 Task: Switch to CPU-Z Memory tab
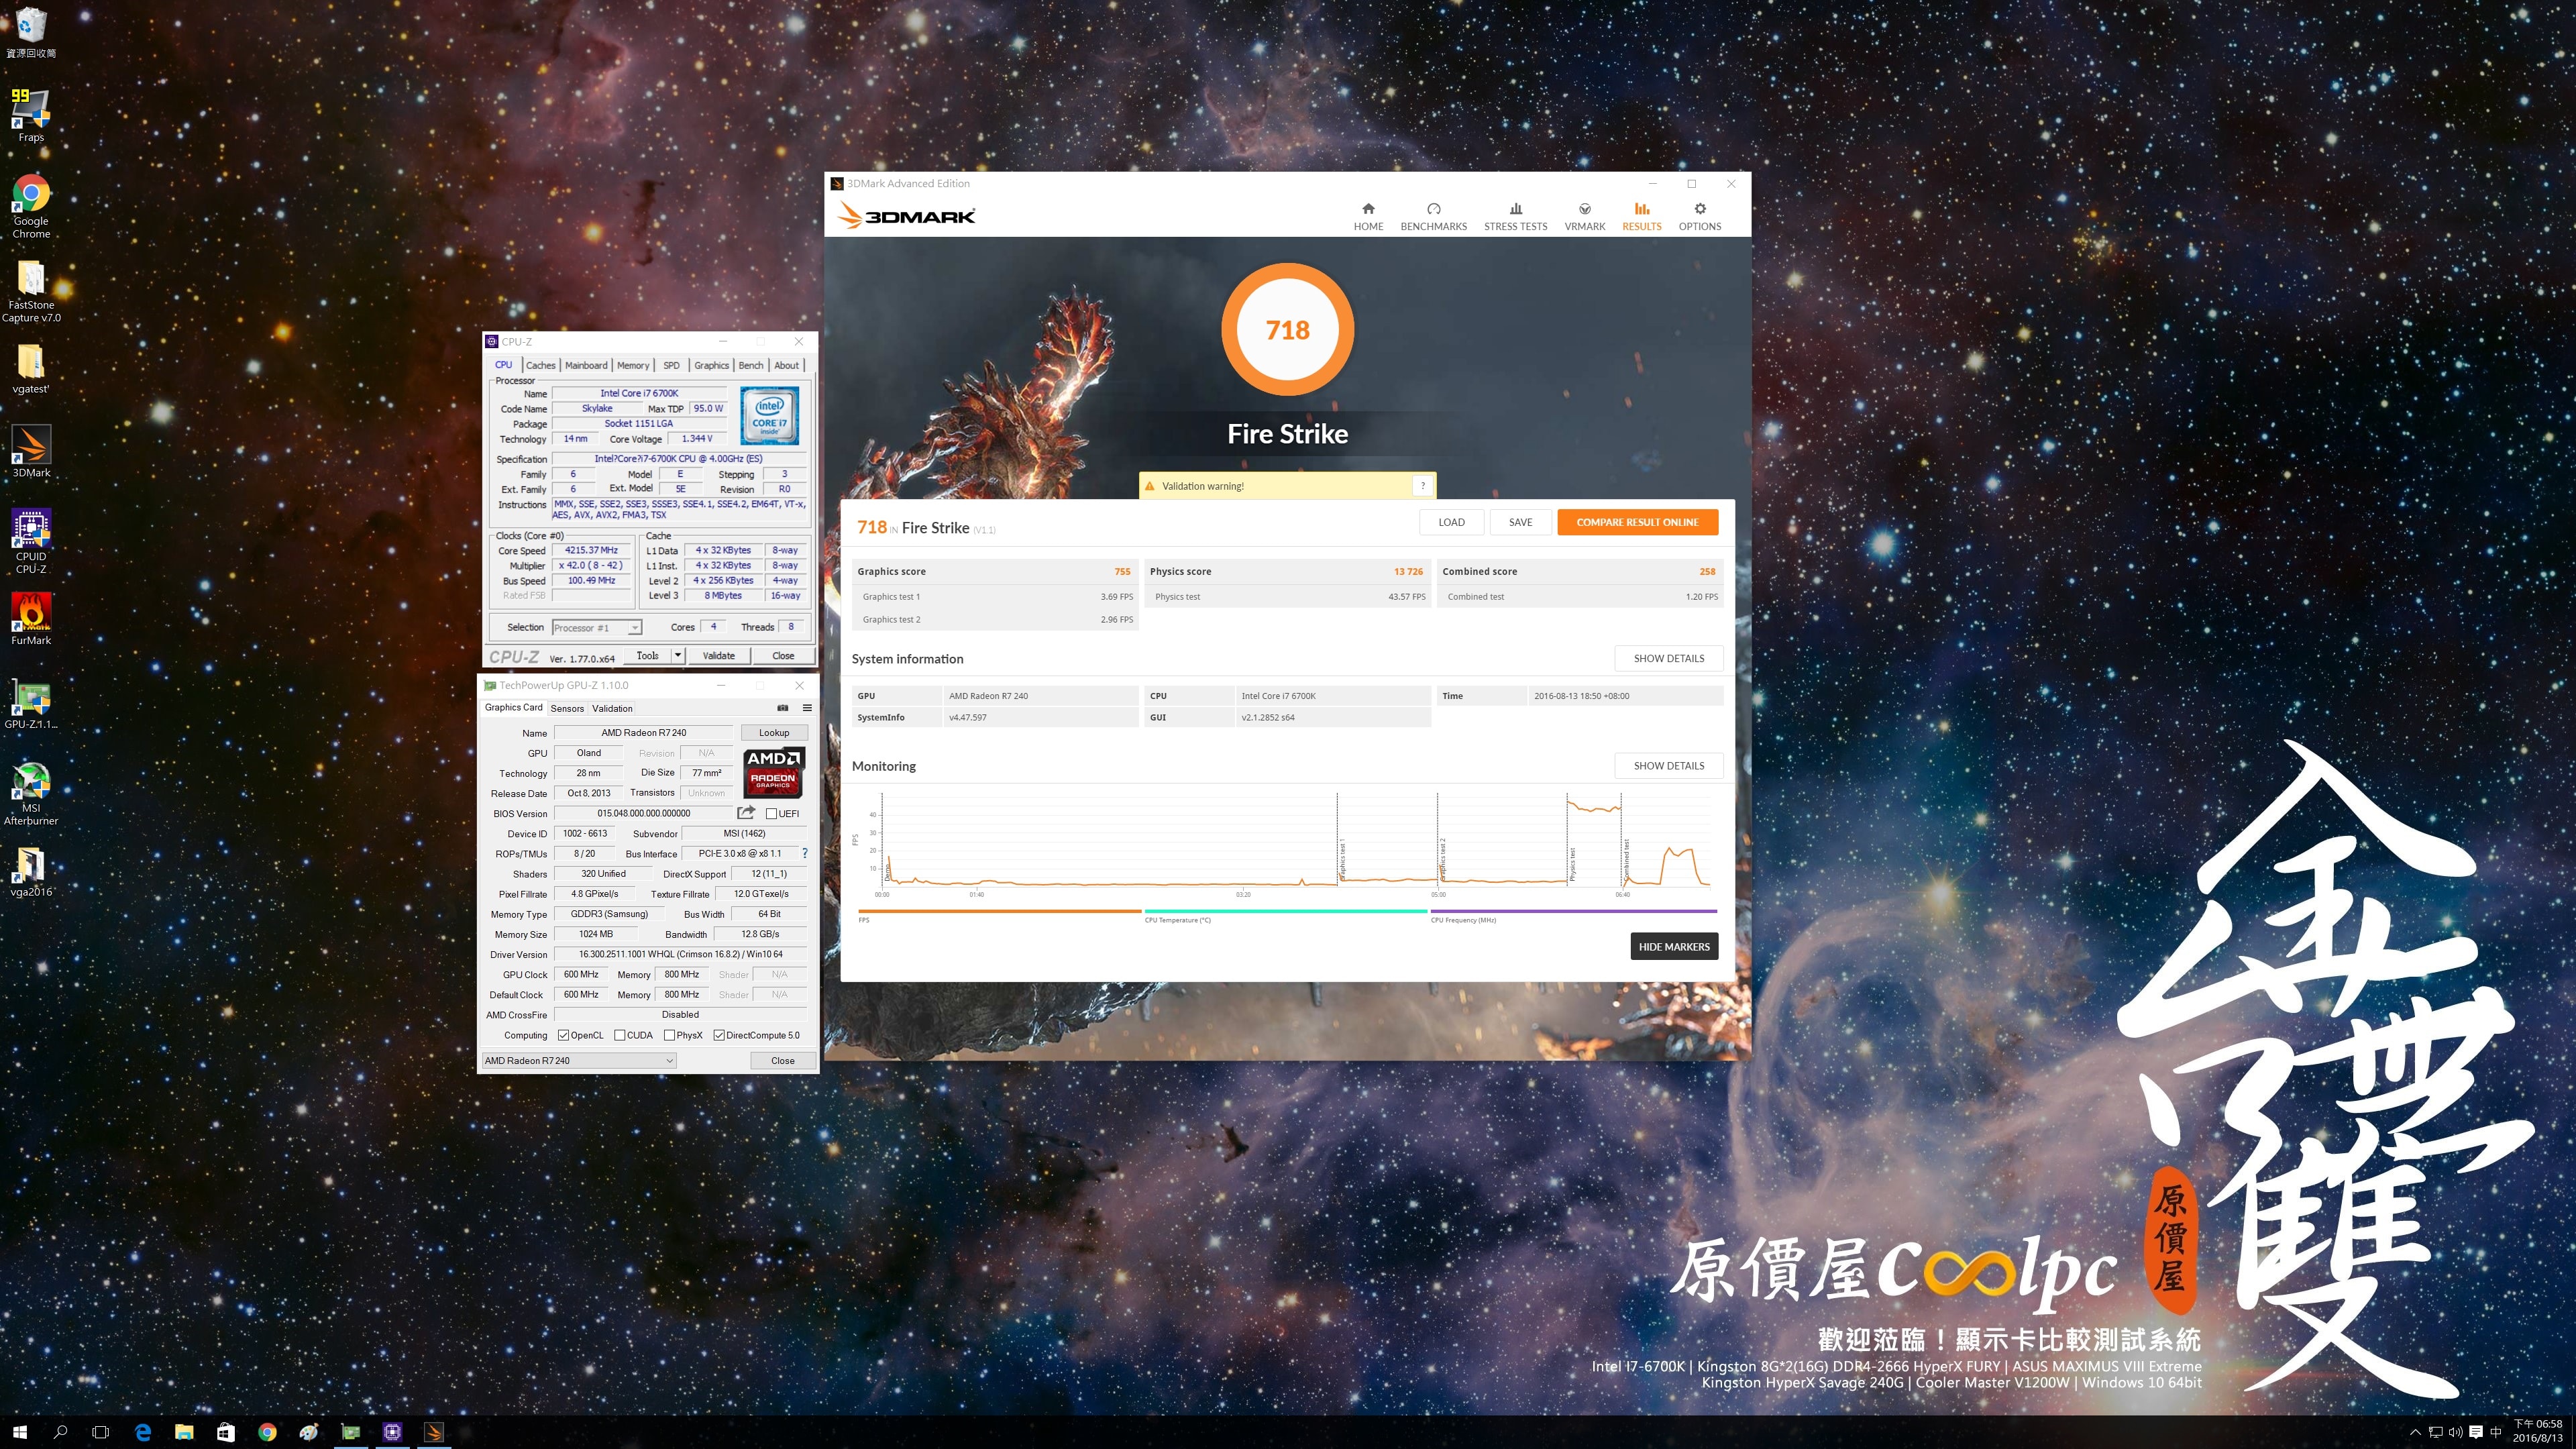[x=633, y=365]
